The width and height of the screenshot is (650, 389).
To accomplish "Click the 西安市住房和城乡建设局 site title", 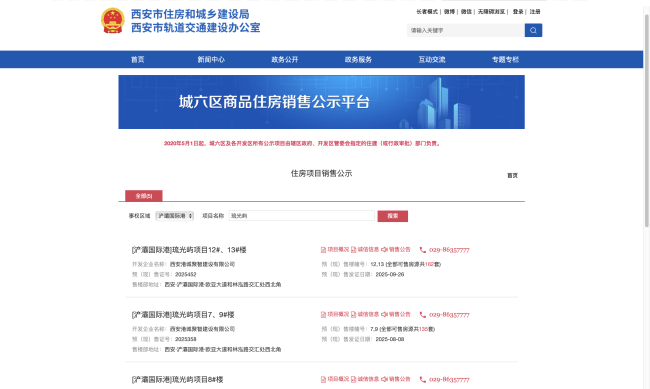I will 190,14.
